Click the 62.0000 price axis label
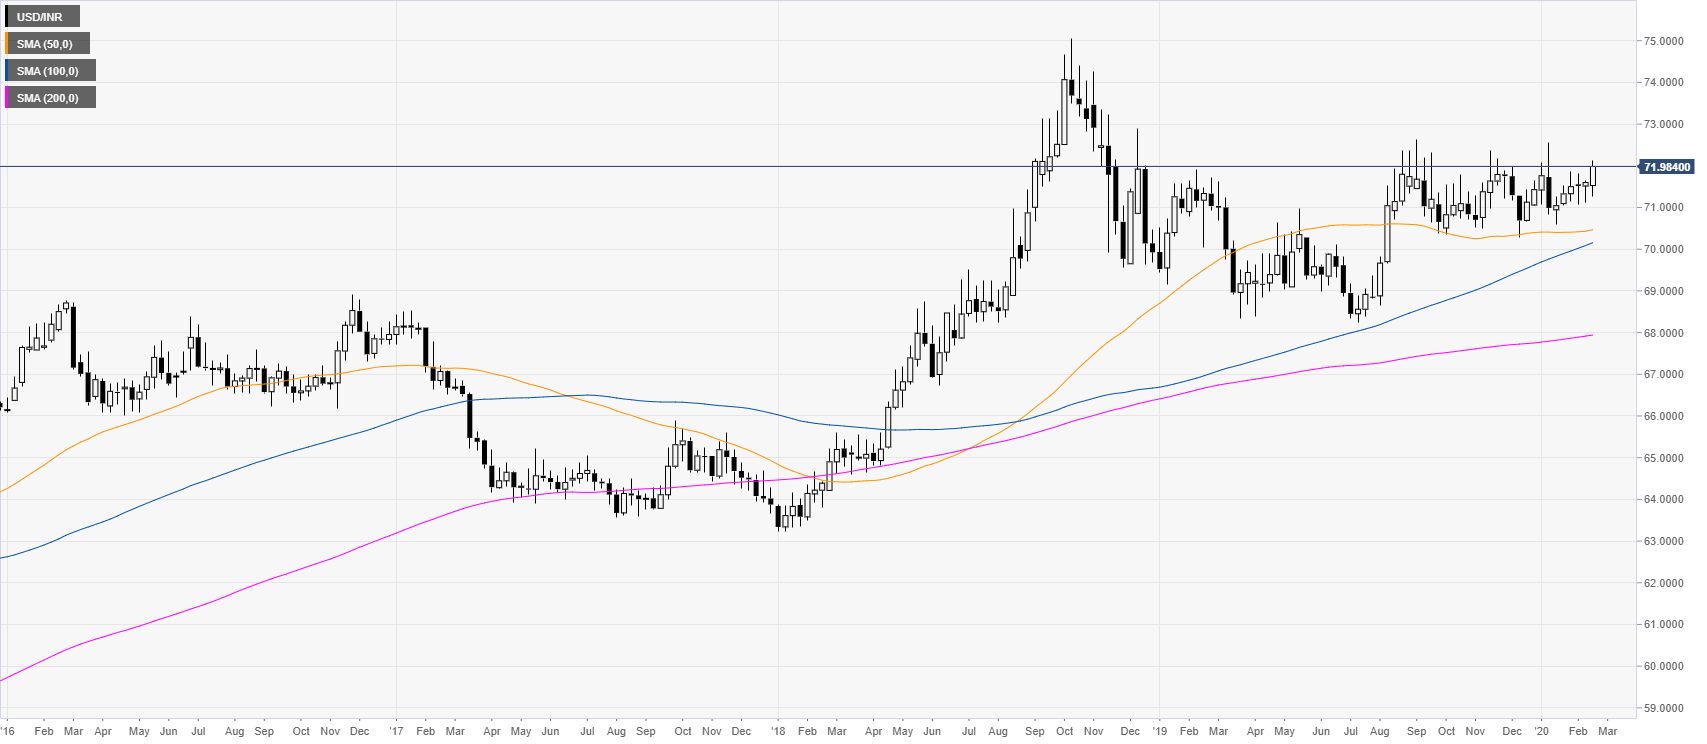 coord(1663,583)
